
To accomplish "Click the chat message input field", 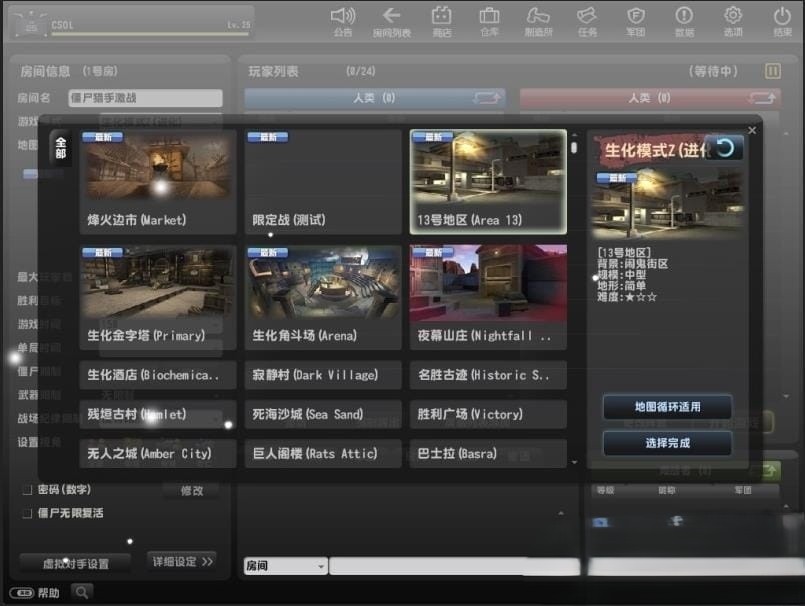I will pos(455,566).
